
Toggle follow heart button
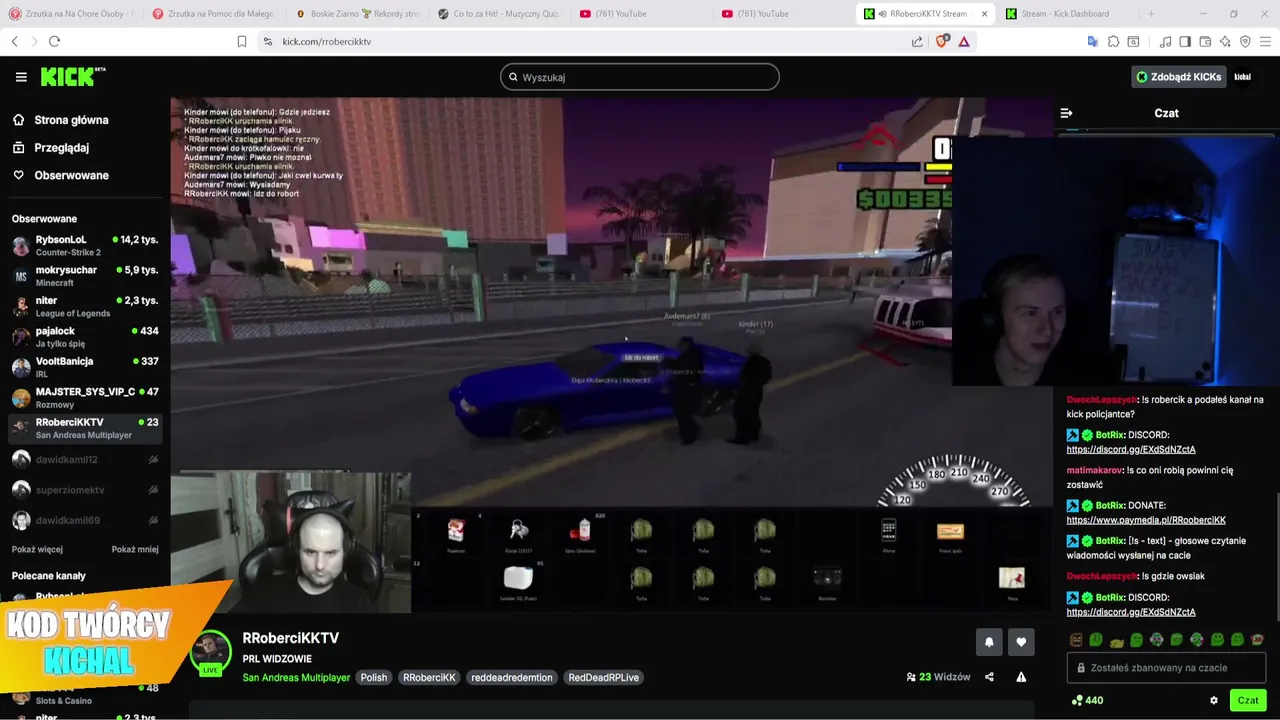1021,642
